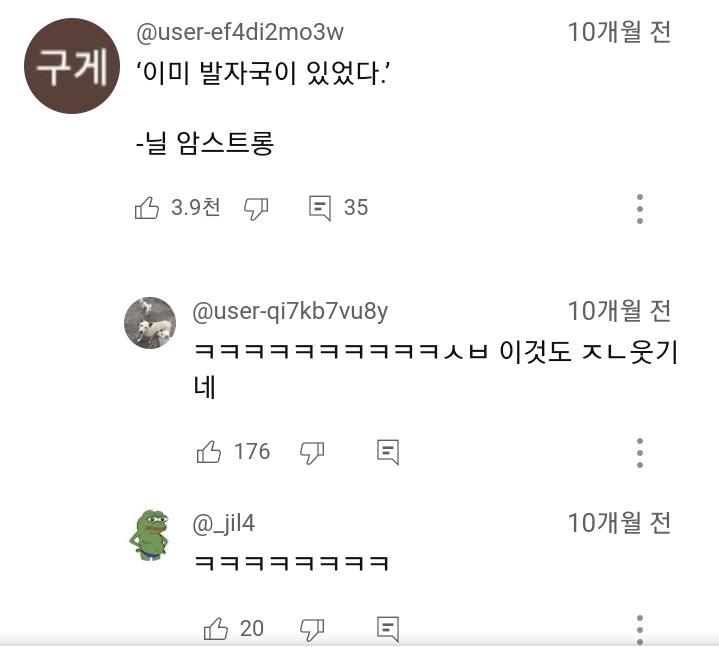719x647 pixels.
Task: Open more options for _jil4's reply
Action: click(640, 628)
